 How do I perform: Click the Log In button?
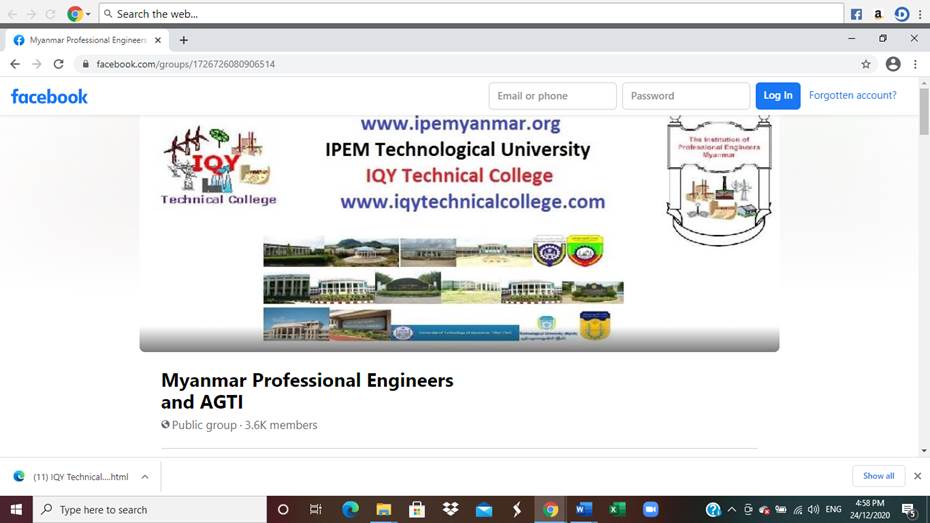tap(778, 96)
